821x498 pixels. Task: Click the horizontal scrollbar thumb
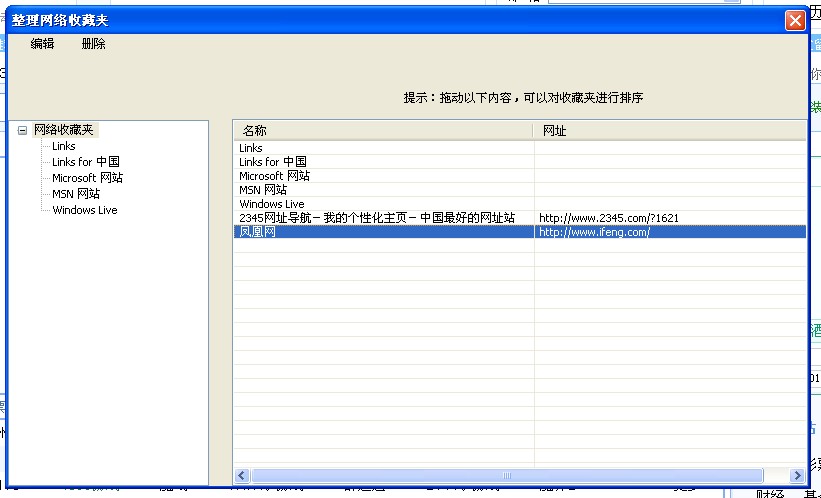point(507,475)
